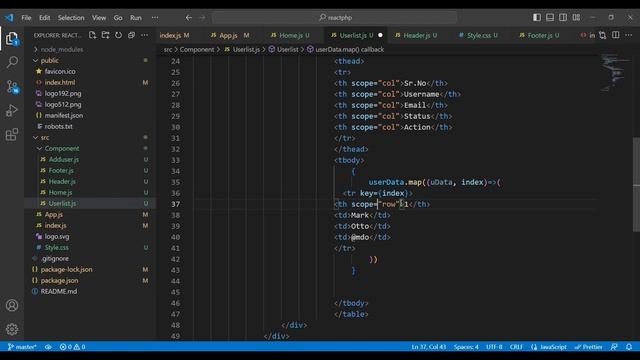Change end of line sequence CRLF
Screen dimensions: 640x360
(x=516, y=347)
